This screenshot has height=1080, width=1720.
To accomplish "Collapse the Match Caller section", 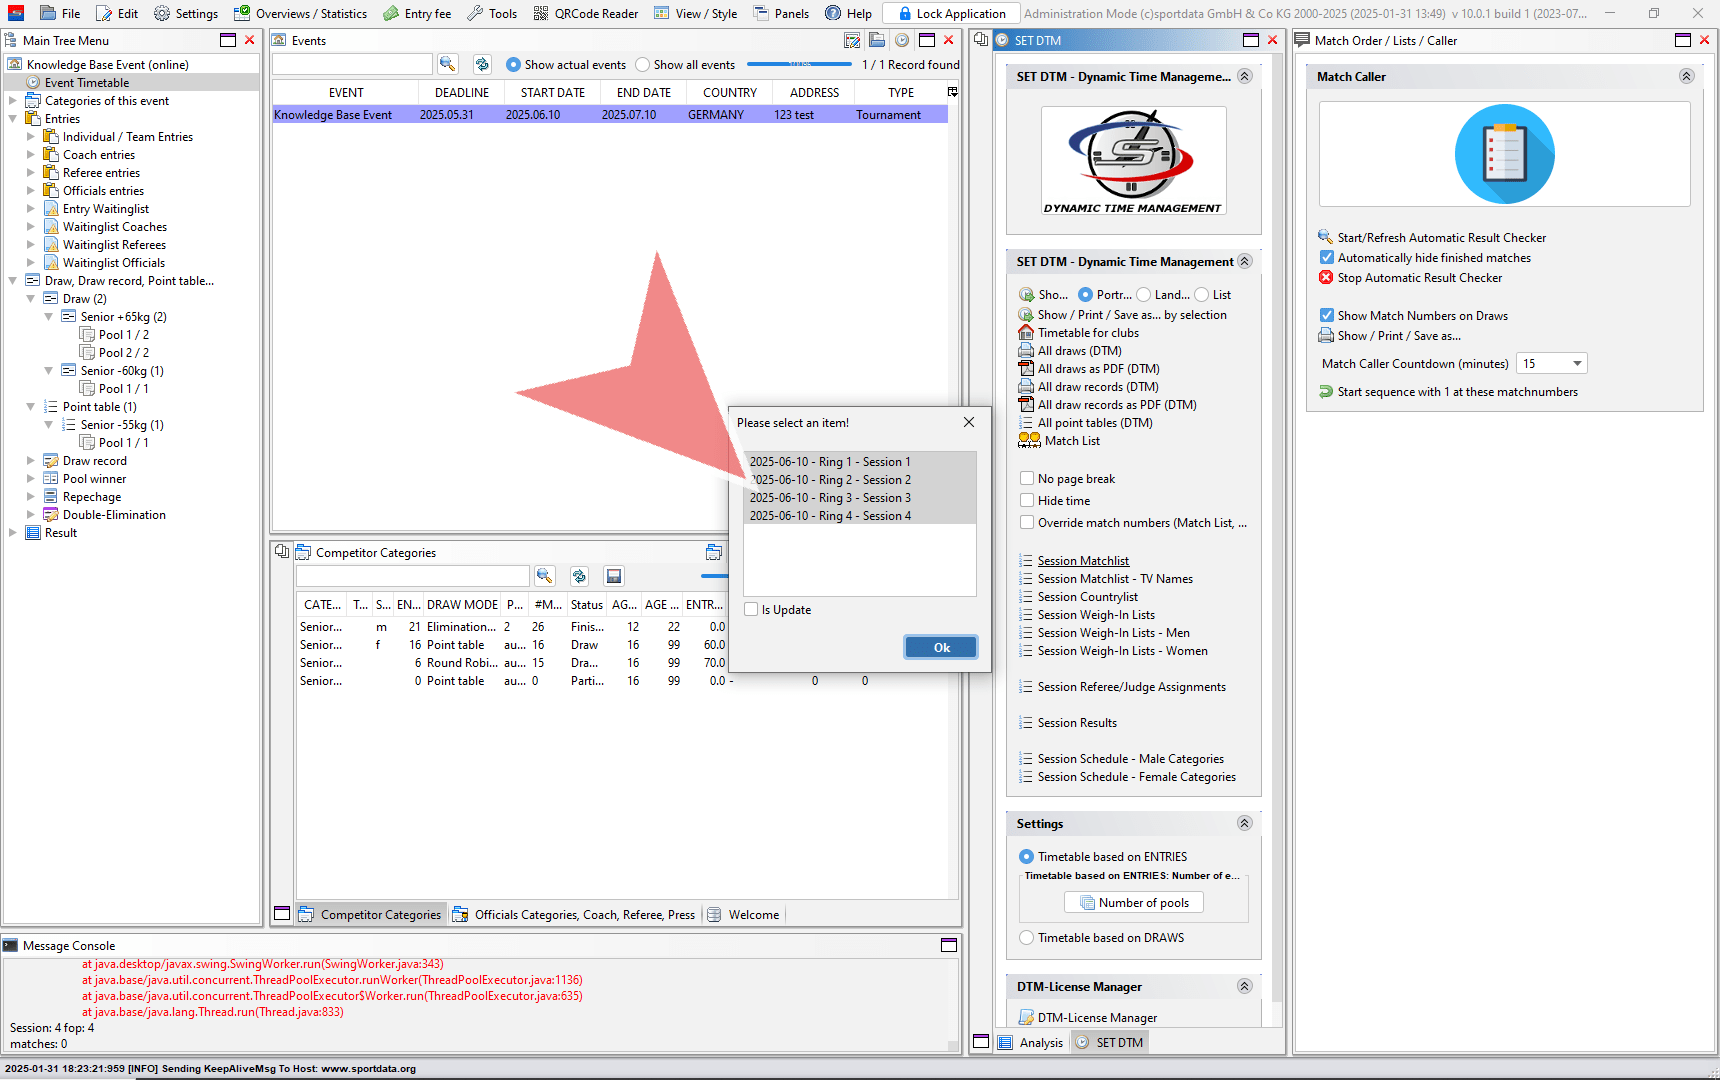I will 1686,77.
